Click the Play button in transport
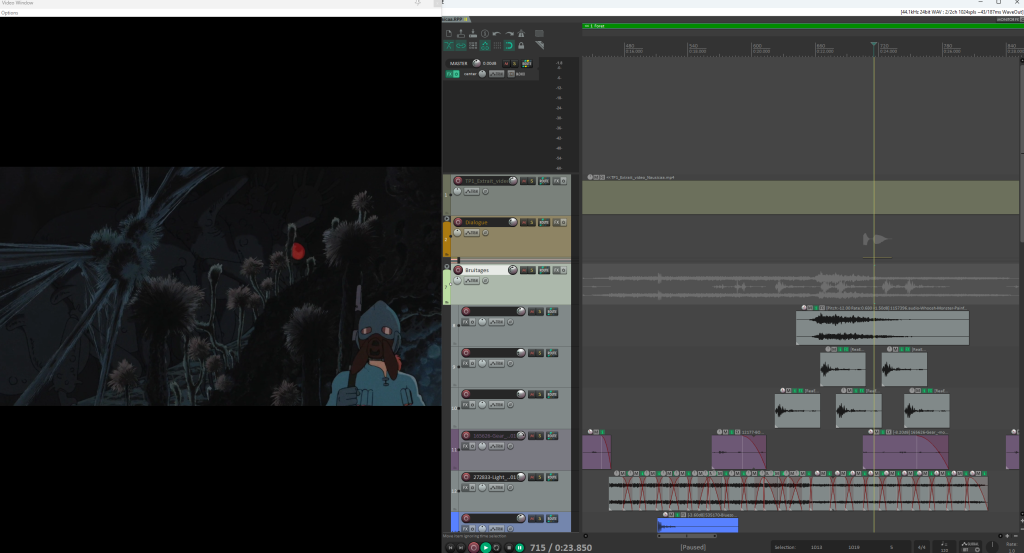The image size is (1024, 553). (x=486, y=547)
